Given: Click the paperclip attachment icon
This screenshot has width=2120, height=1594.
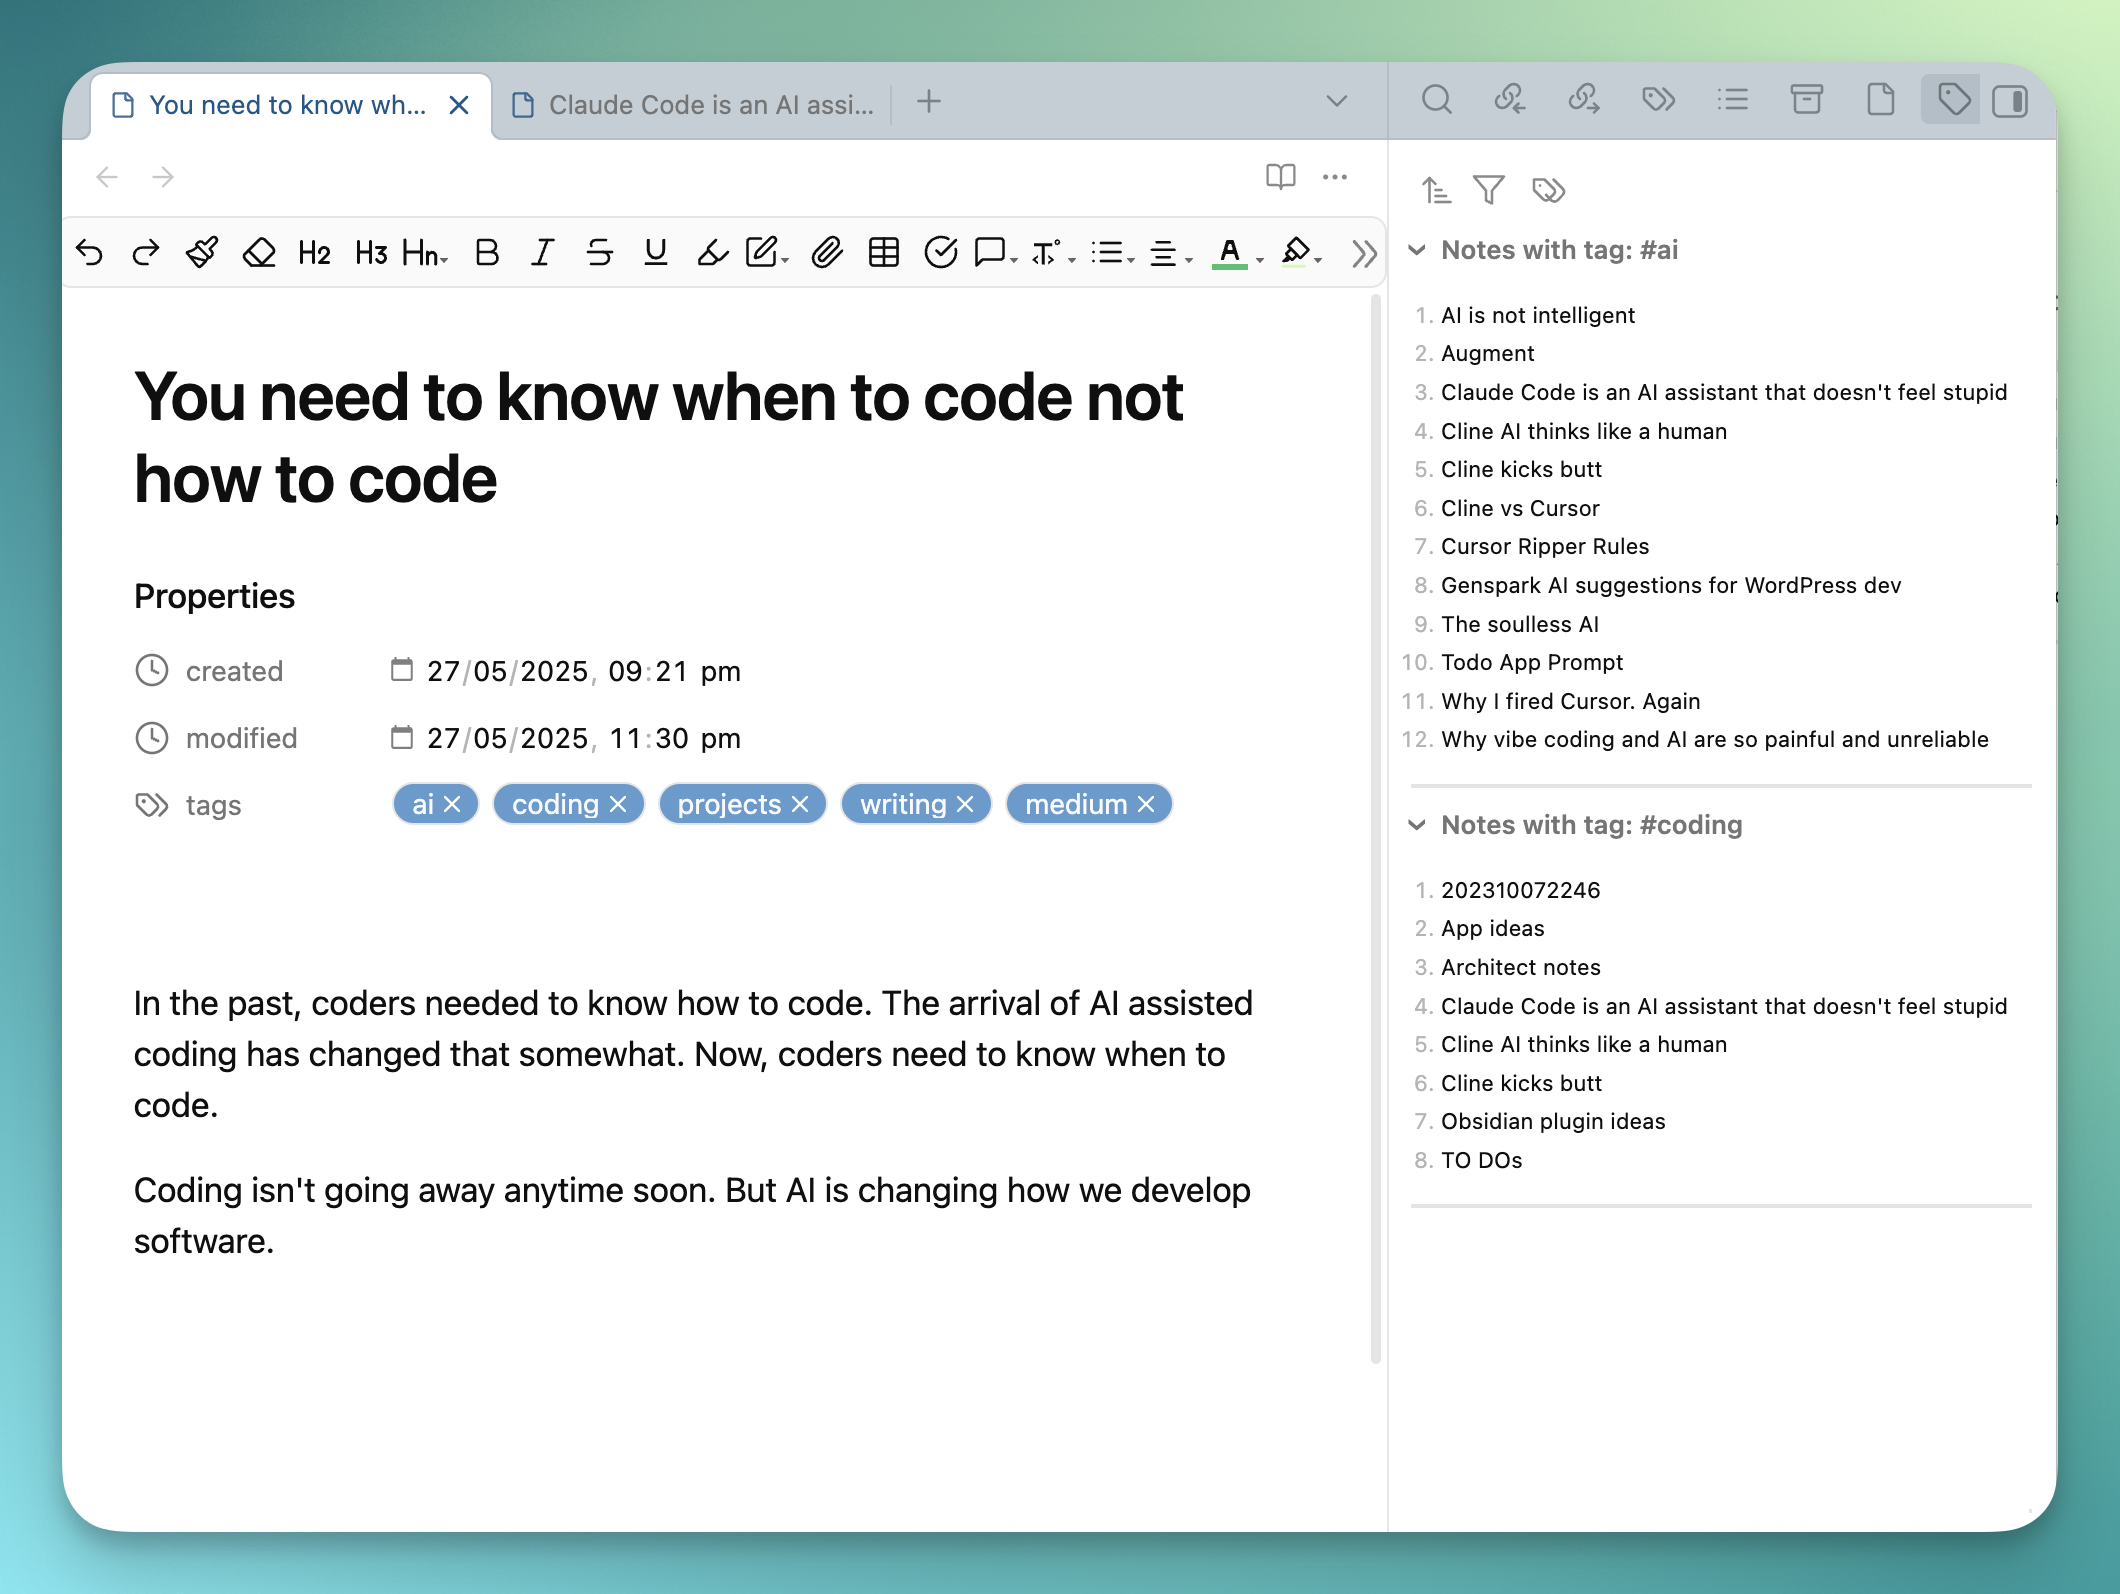Looking at the screenshot, I should [827, 253].
